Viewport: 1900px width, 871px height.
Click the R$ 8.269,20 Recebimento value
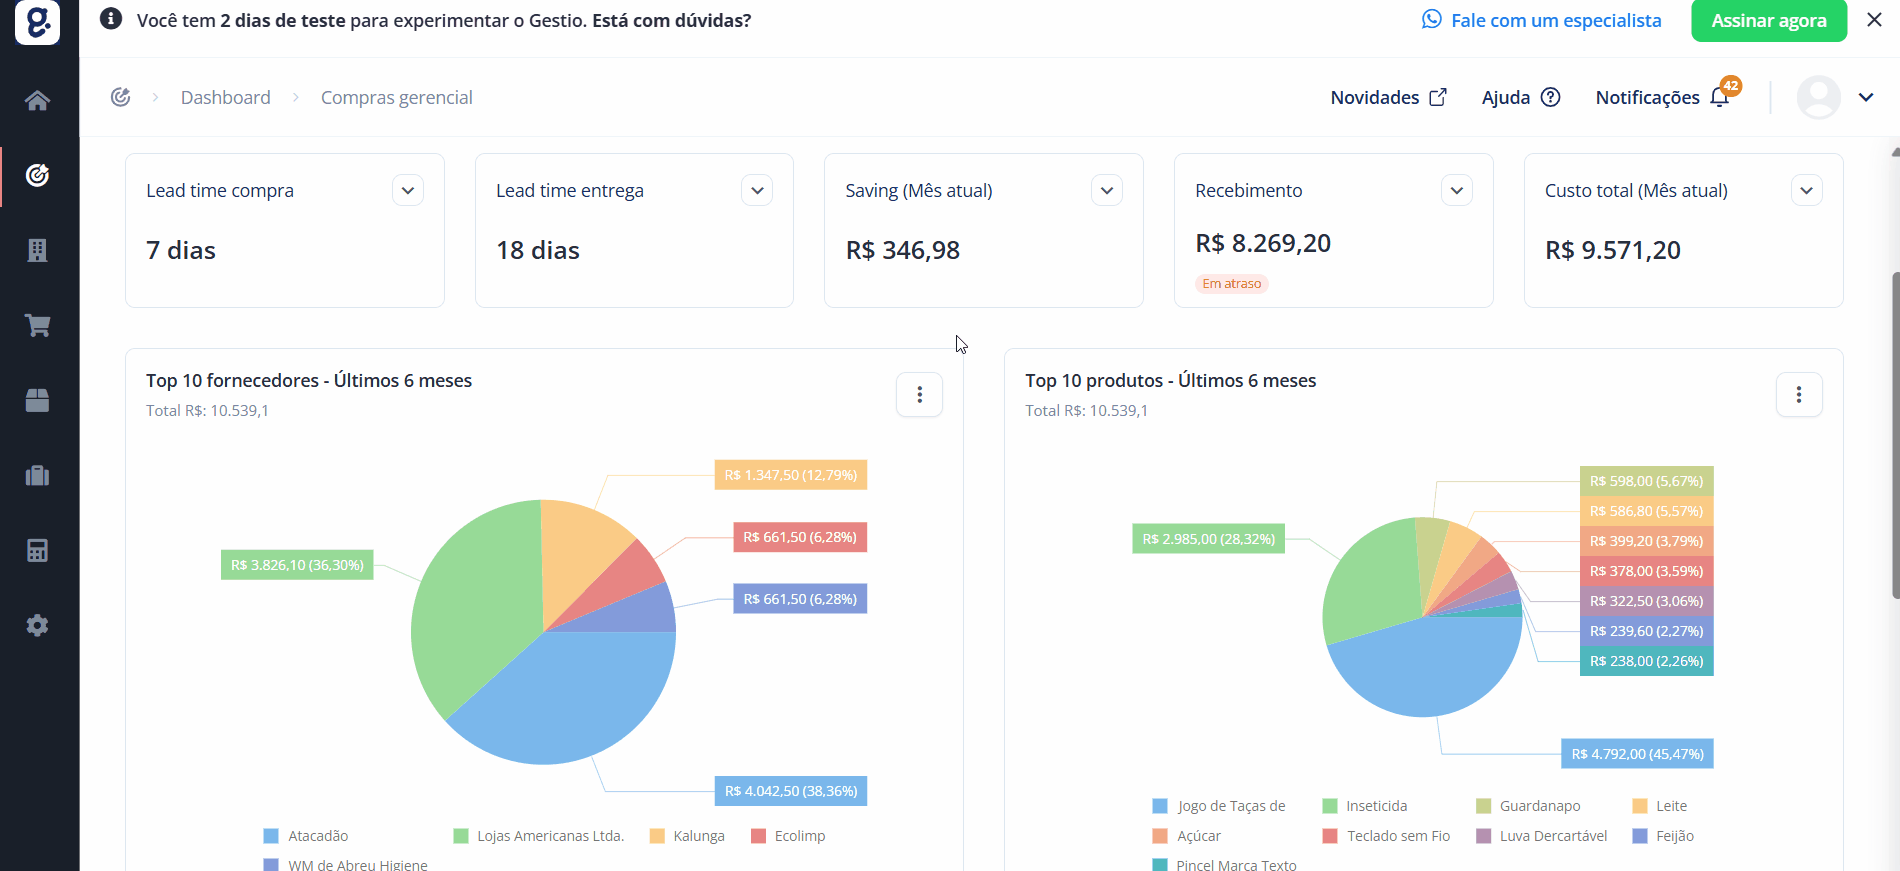tap(1263, 243)
